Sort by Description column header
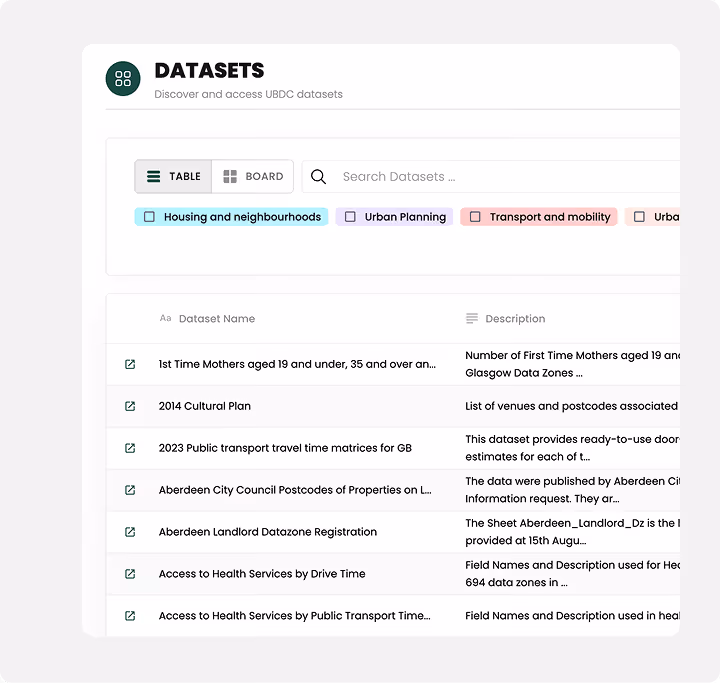Screen dimensions: 720x683 click(515, 318)
